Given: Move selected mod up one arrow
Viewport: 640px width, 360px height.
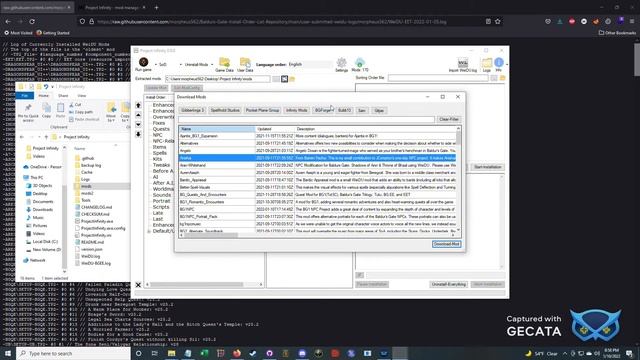Looking at the screenshot, I should click(138, 115).
